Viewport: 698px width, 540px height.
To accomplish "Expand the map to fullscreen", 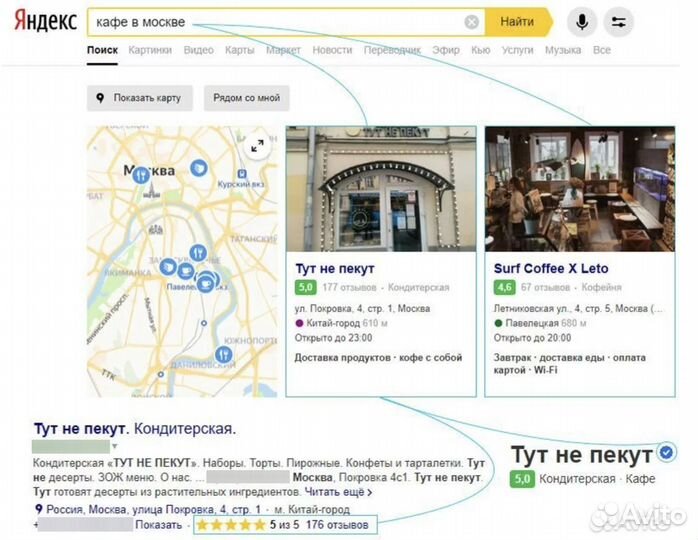I will [x=257, y=146].
